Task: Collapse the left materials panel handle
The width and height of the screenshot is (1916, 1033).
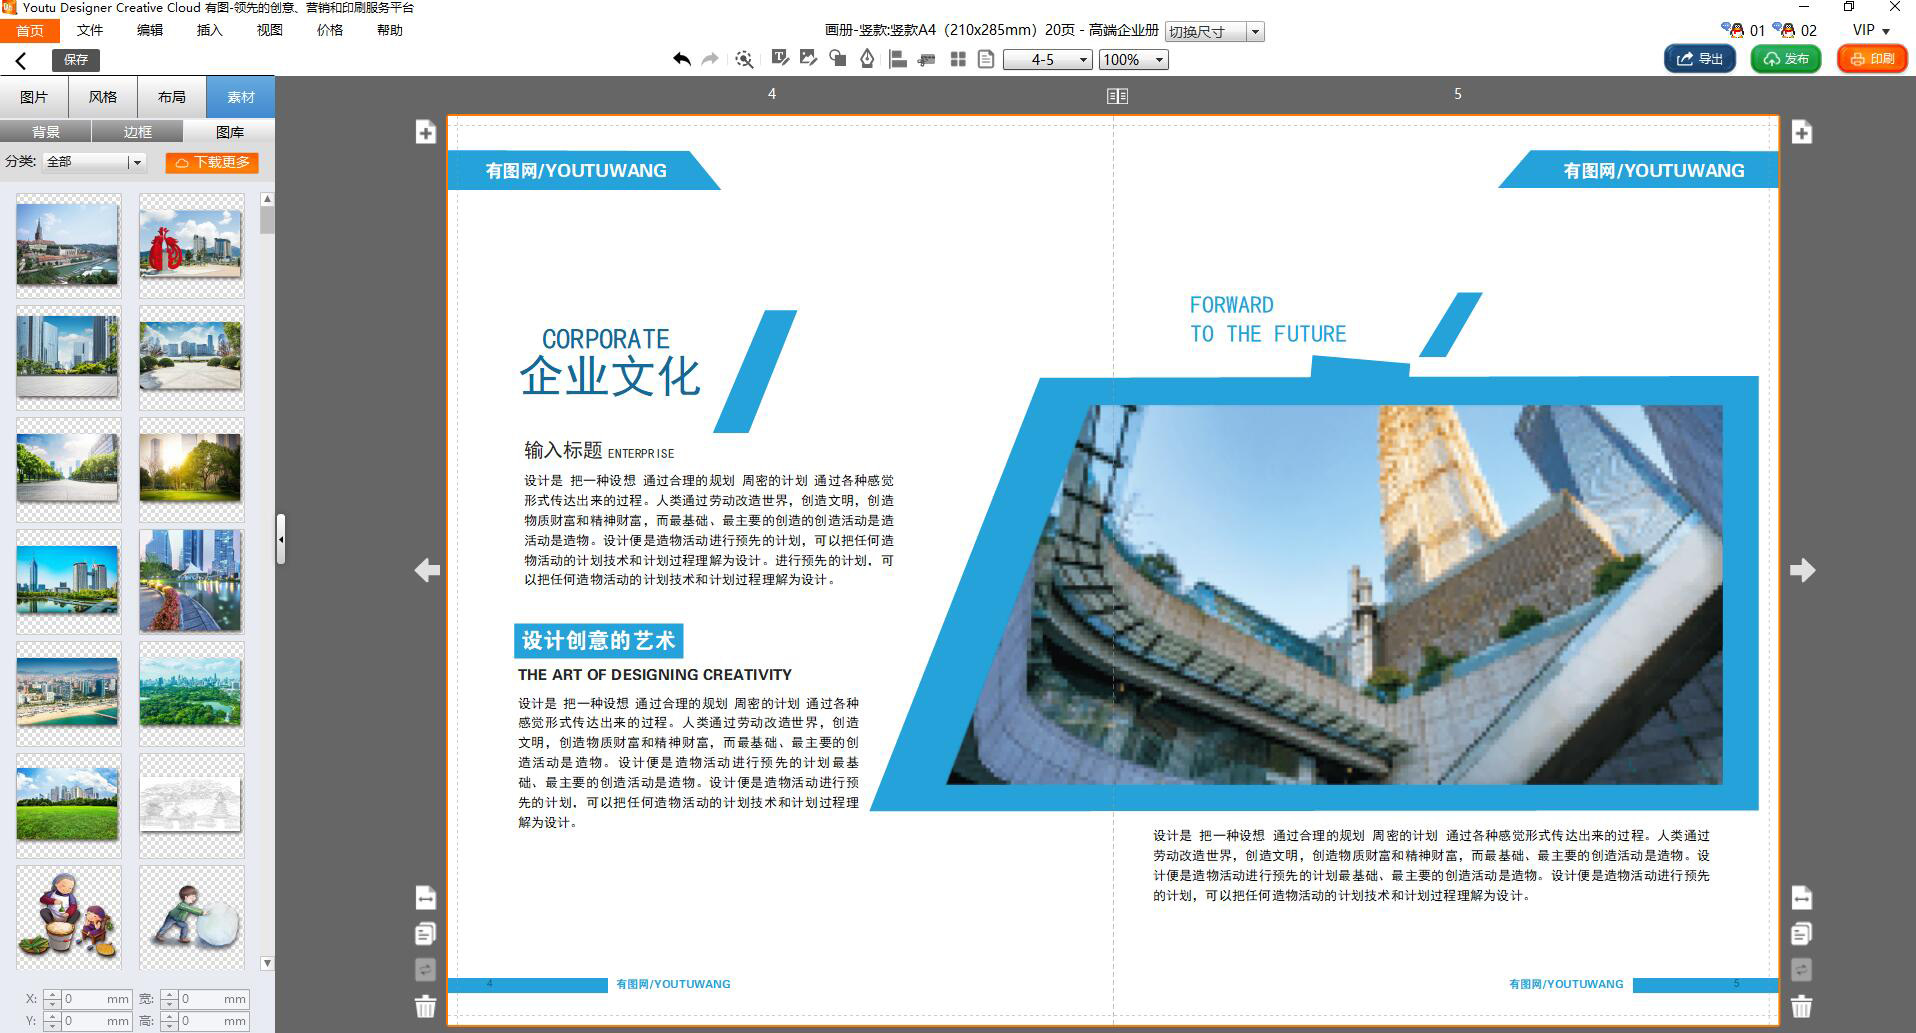Action: tap(281, 539)
